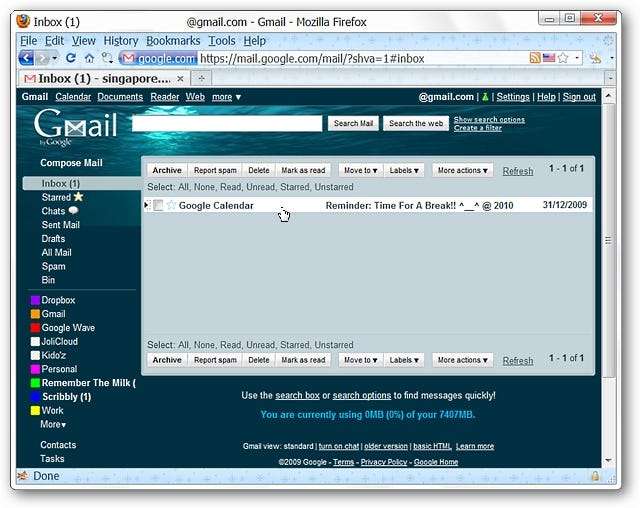Viewport: 640px width, 508px height.
Task: Open the Tools menu
Action: coord(222,41)
